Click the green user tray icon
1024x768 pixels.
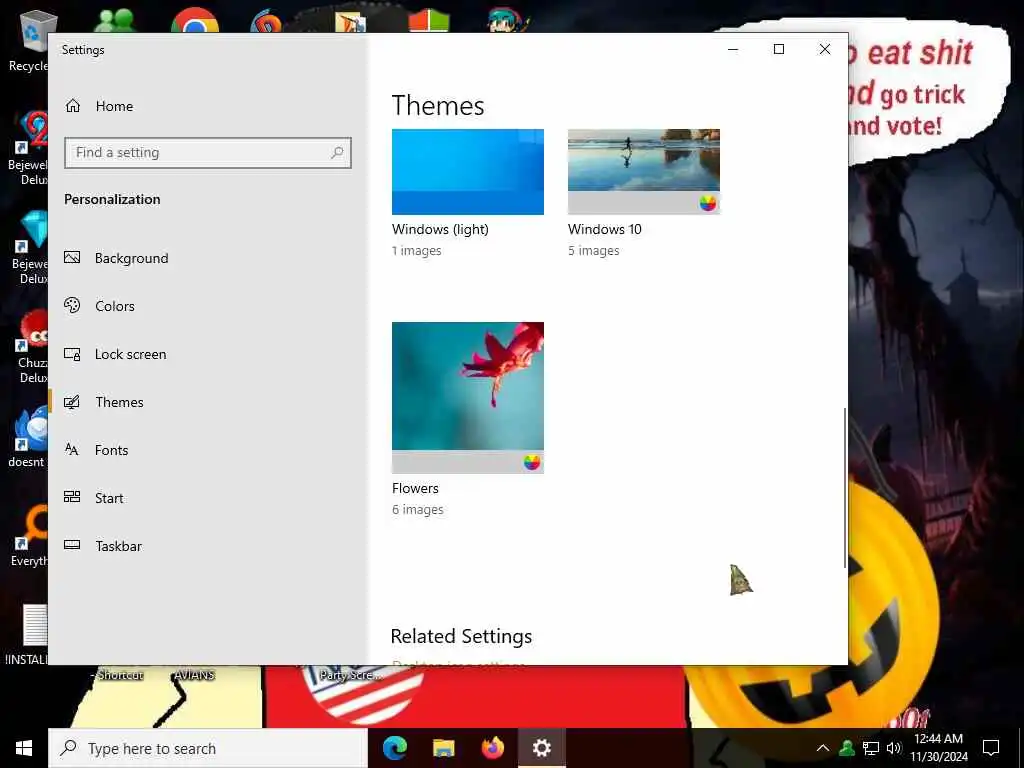[847, 748]
